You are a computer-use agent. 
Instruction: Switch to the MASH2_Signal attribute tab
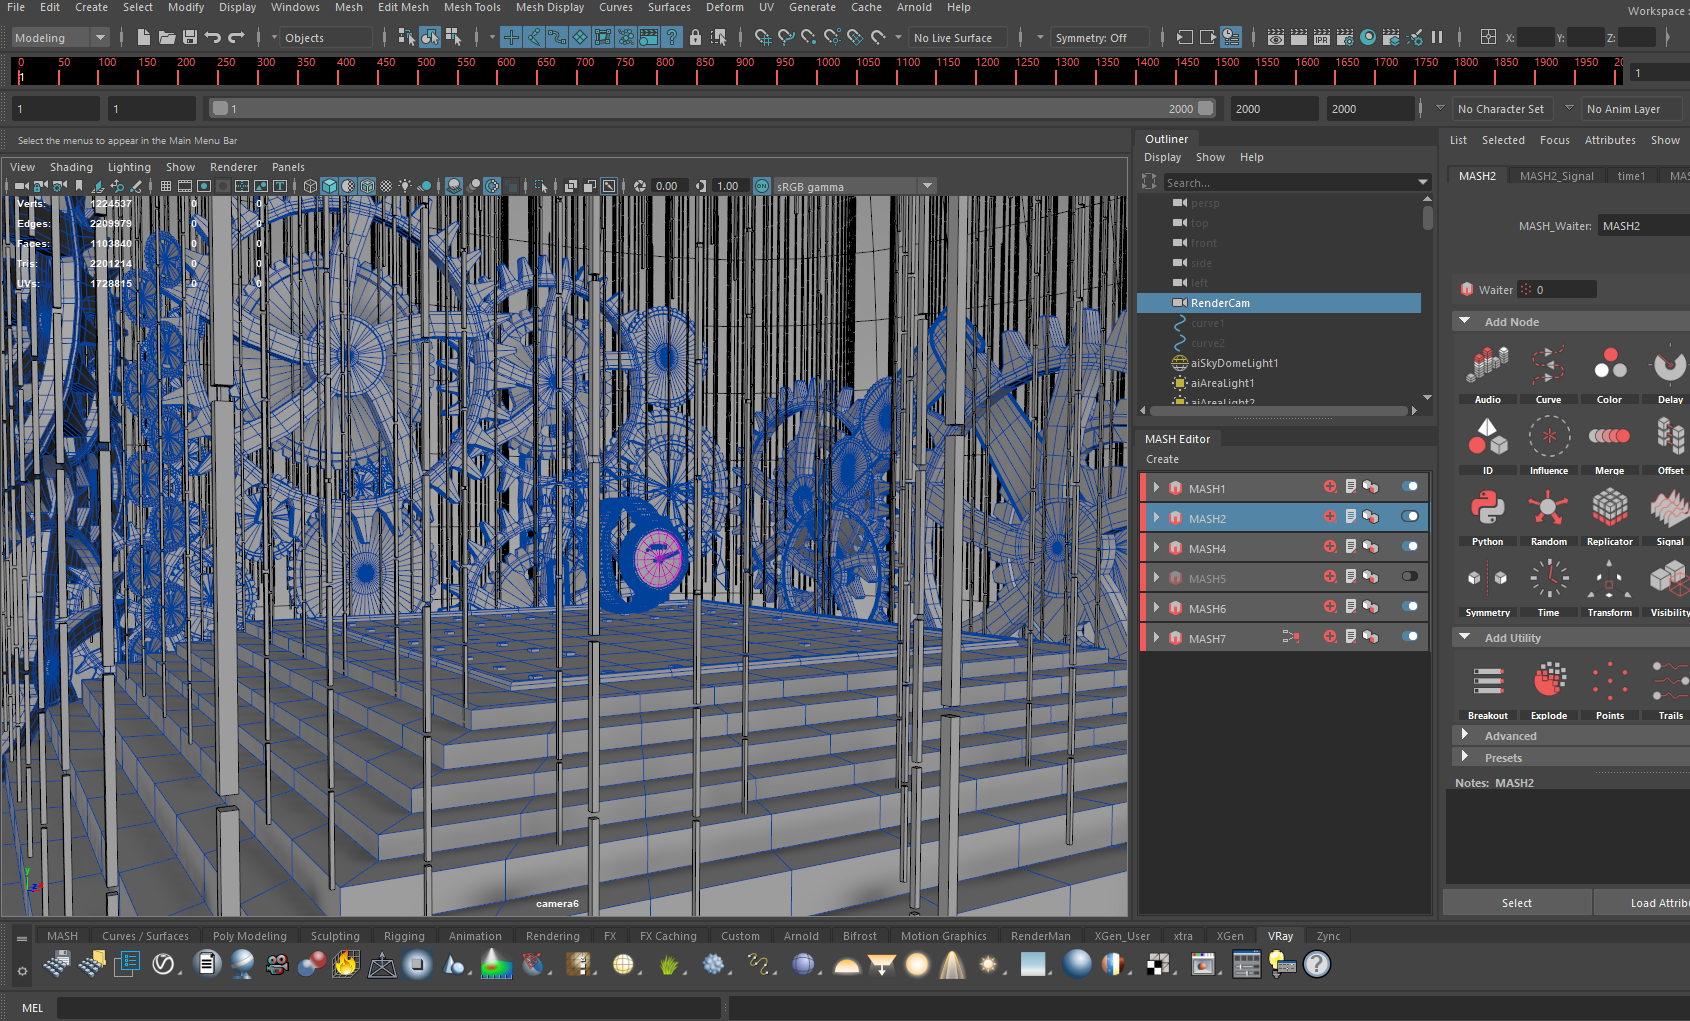1556,176
